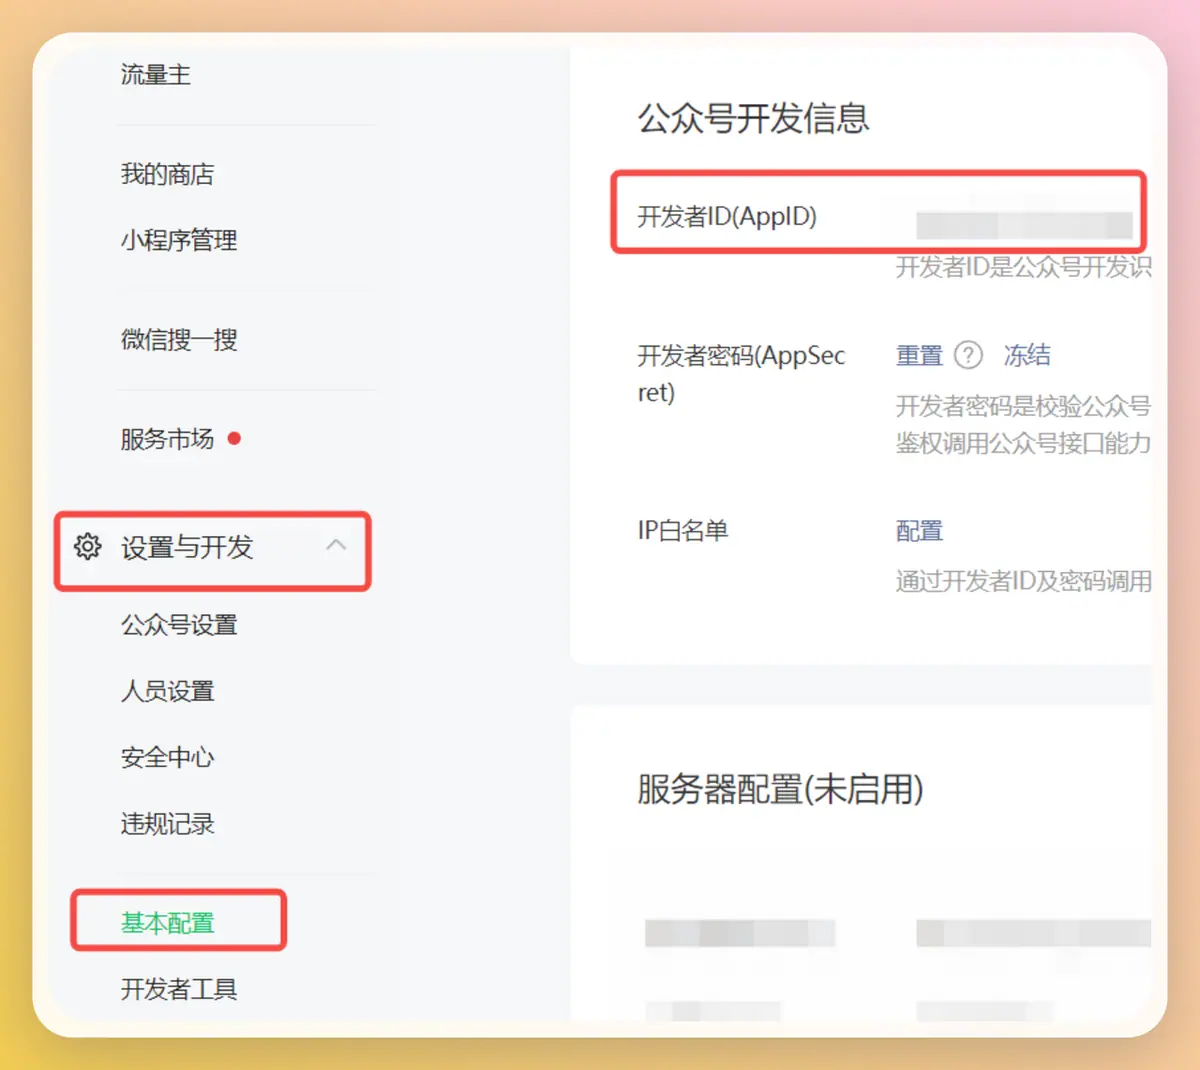Go to 小程序管理
Viewport: 1200px width, 1070px height.
[179, 240]
